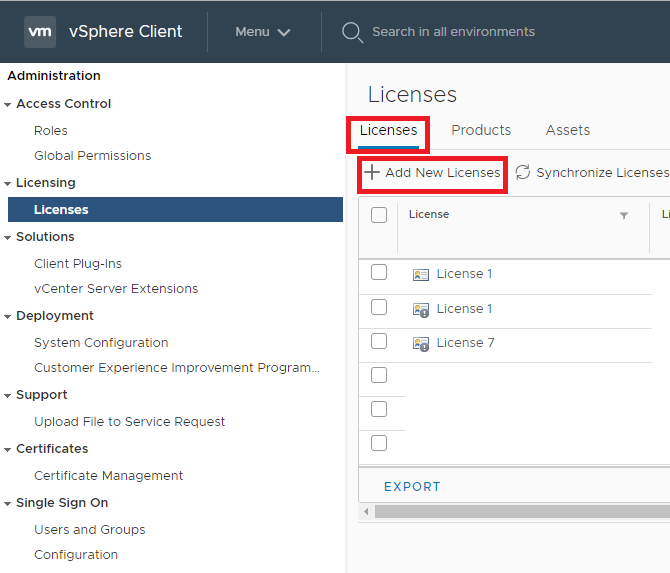Click the vm logo icon
Viewport: 670px width, 573px height.
click(40, 32)
